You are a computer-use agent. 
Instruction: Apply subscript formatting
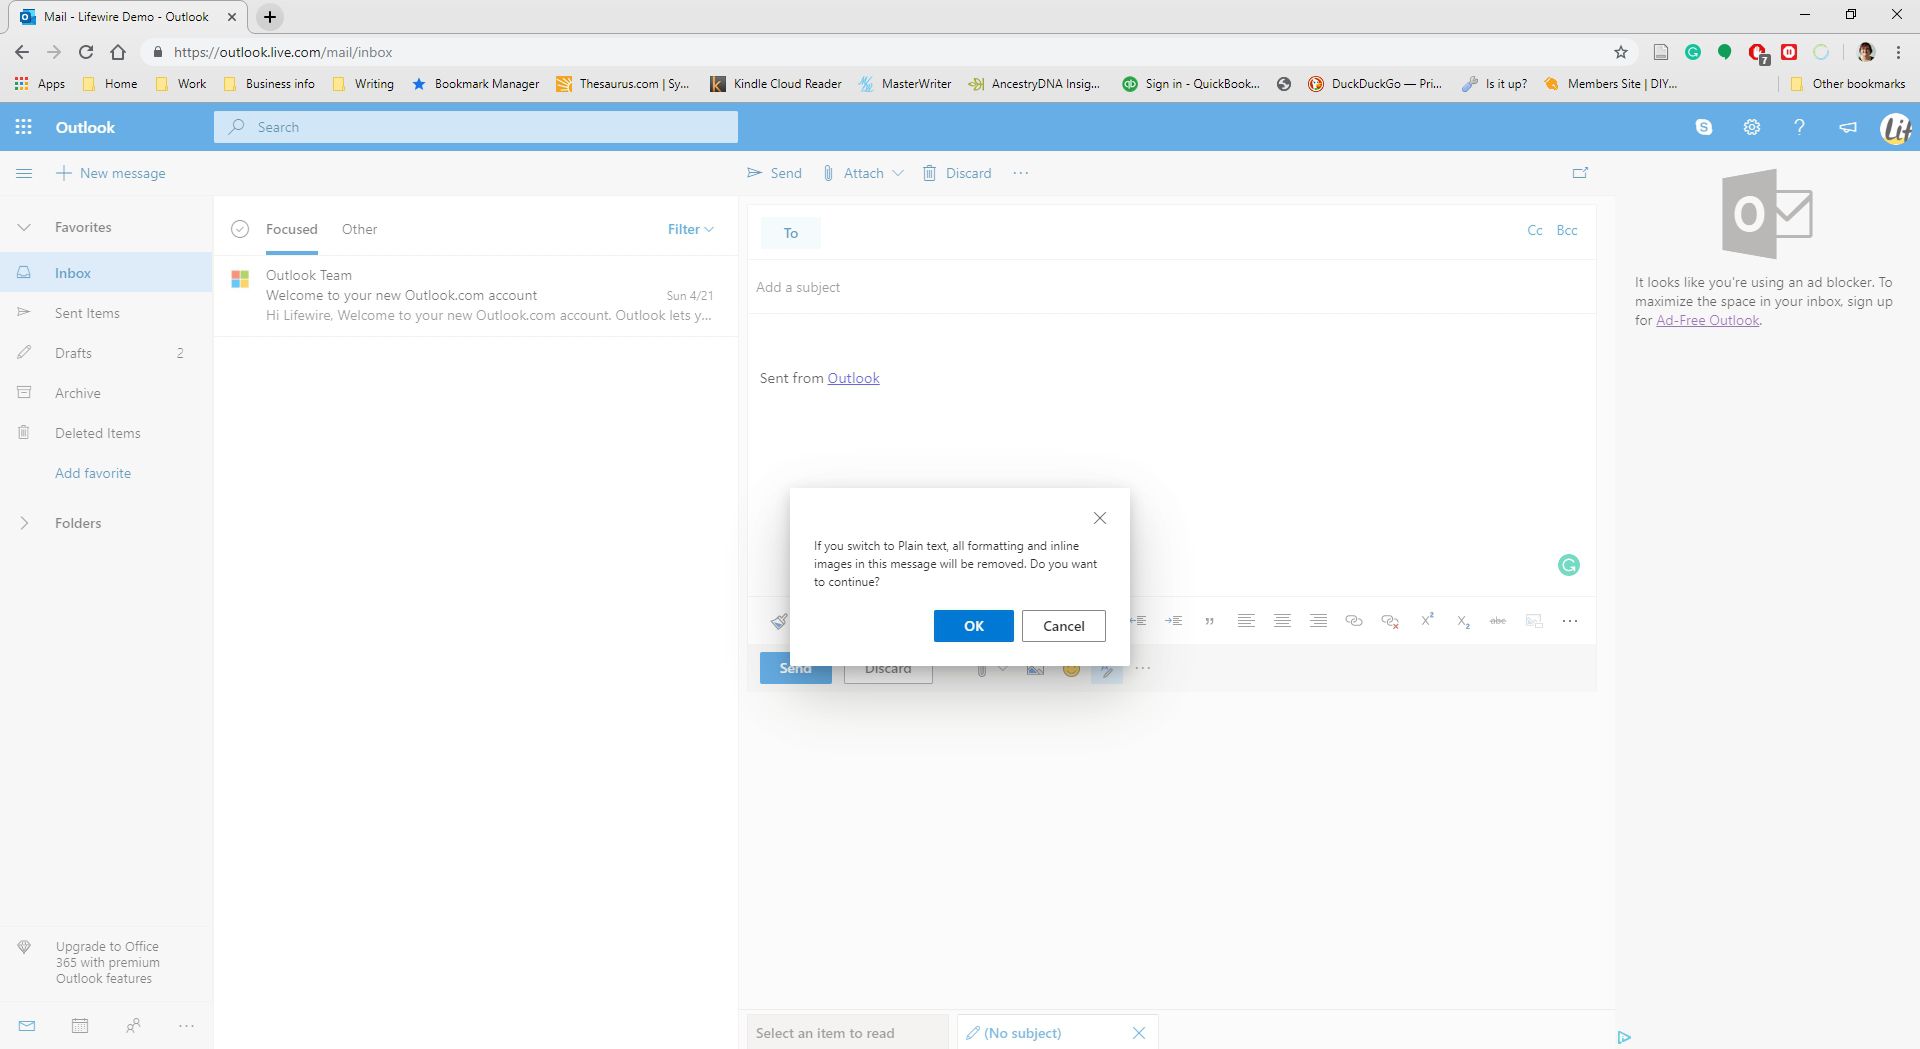tap(1463, 621)
